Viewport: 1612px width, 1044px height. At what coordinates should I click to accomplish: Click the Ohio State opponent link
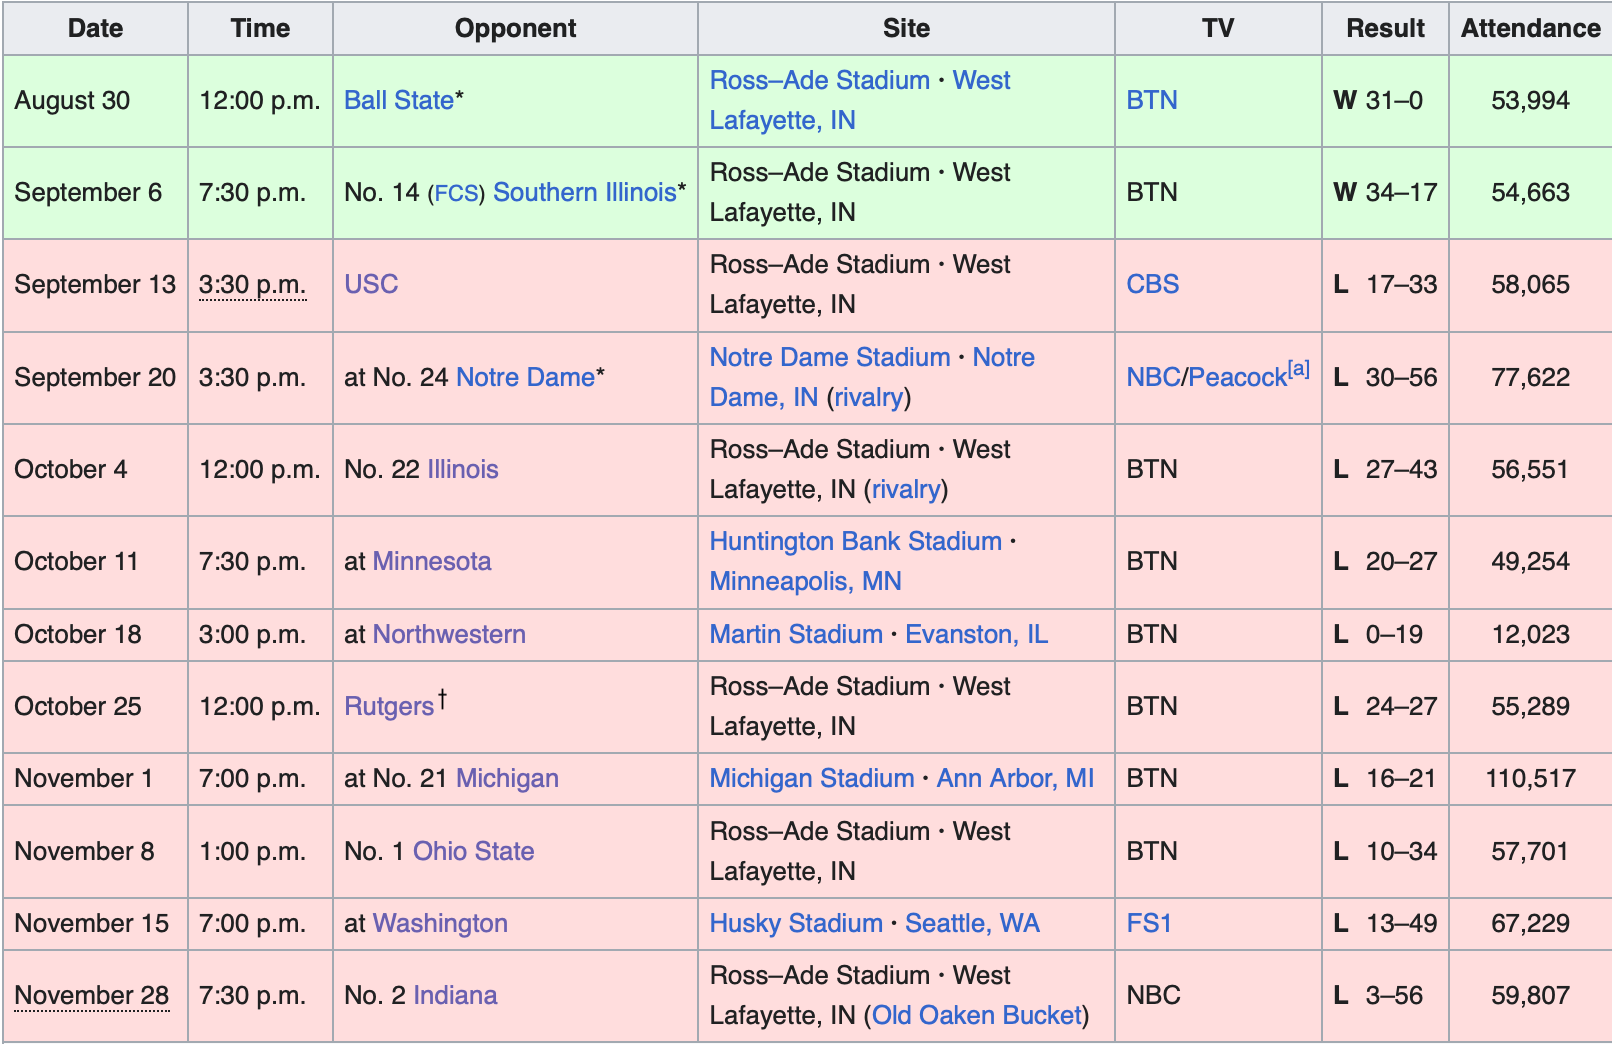pos(474,851)
